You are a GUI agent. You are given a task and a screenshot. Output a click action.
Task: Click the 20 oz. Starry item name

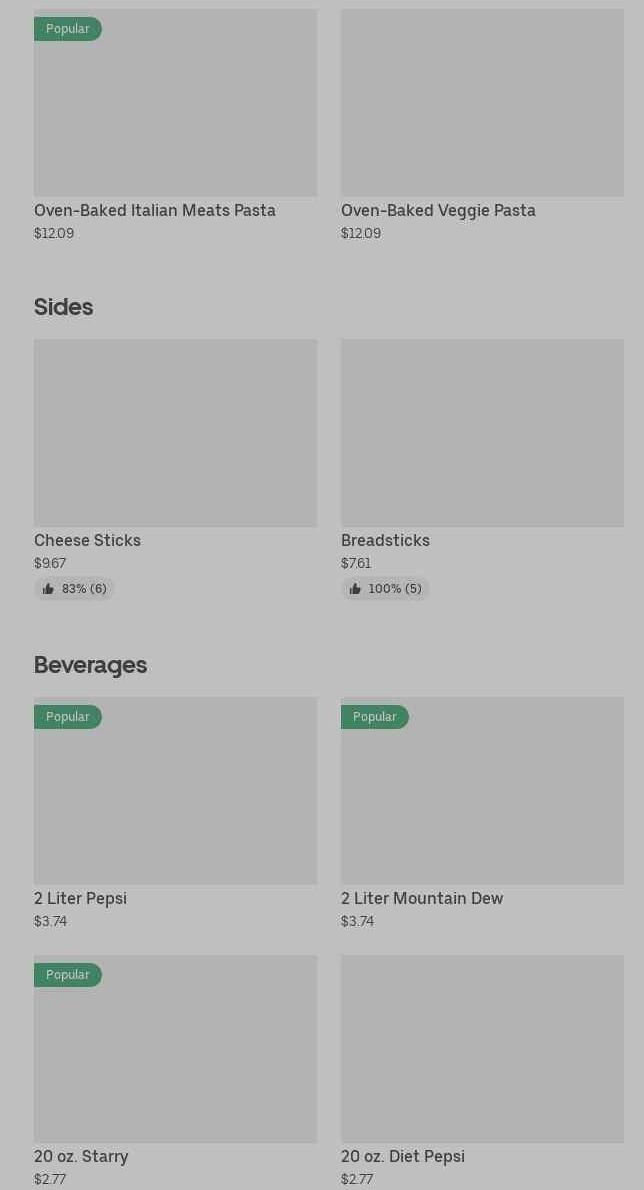tap(81, 1156)
